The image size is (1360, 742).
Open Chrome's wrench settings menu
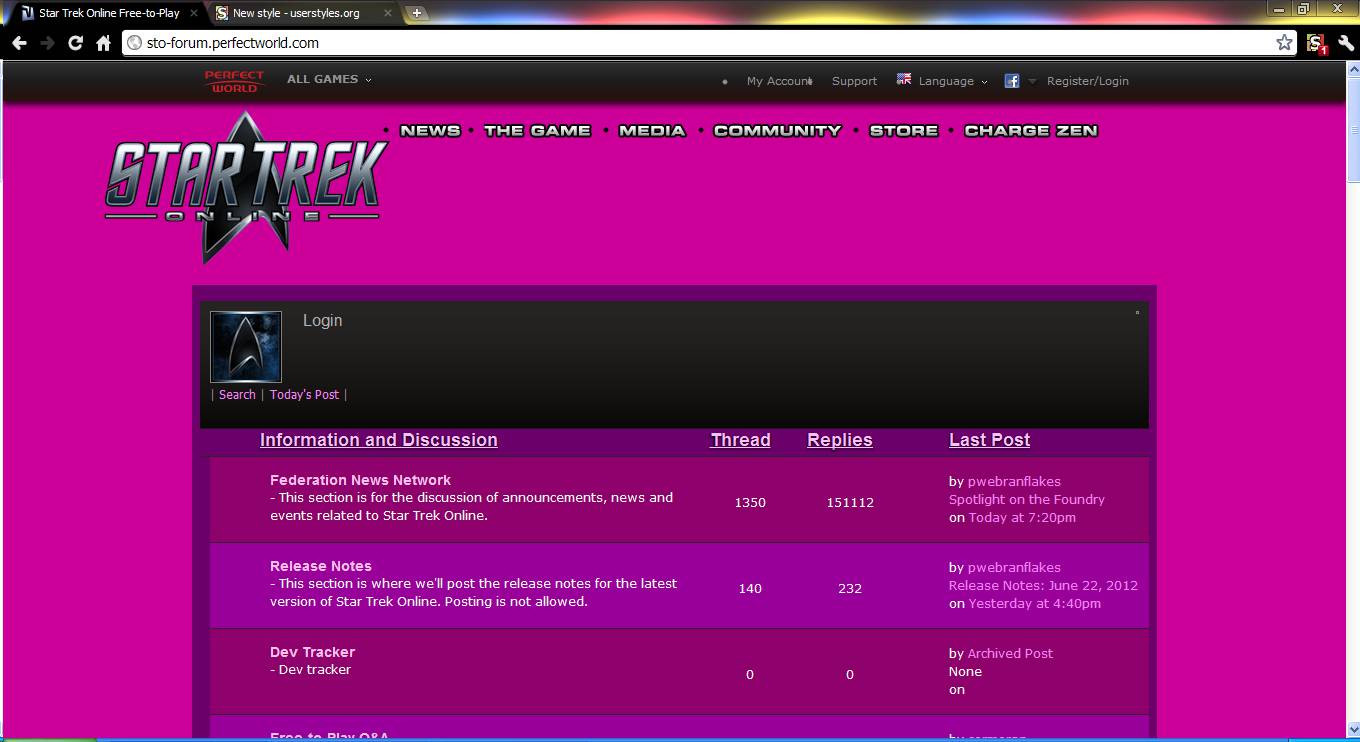tap(1344, 43)
